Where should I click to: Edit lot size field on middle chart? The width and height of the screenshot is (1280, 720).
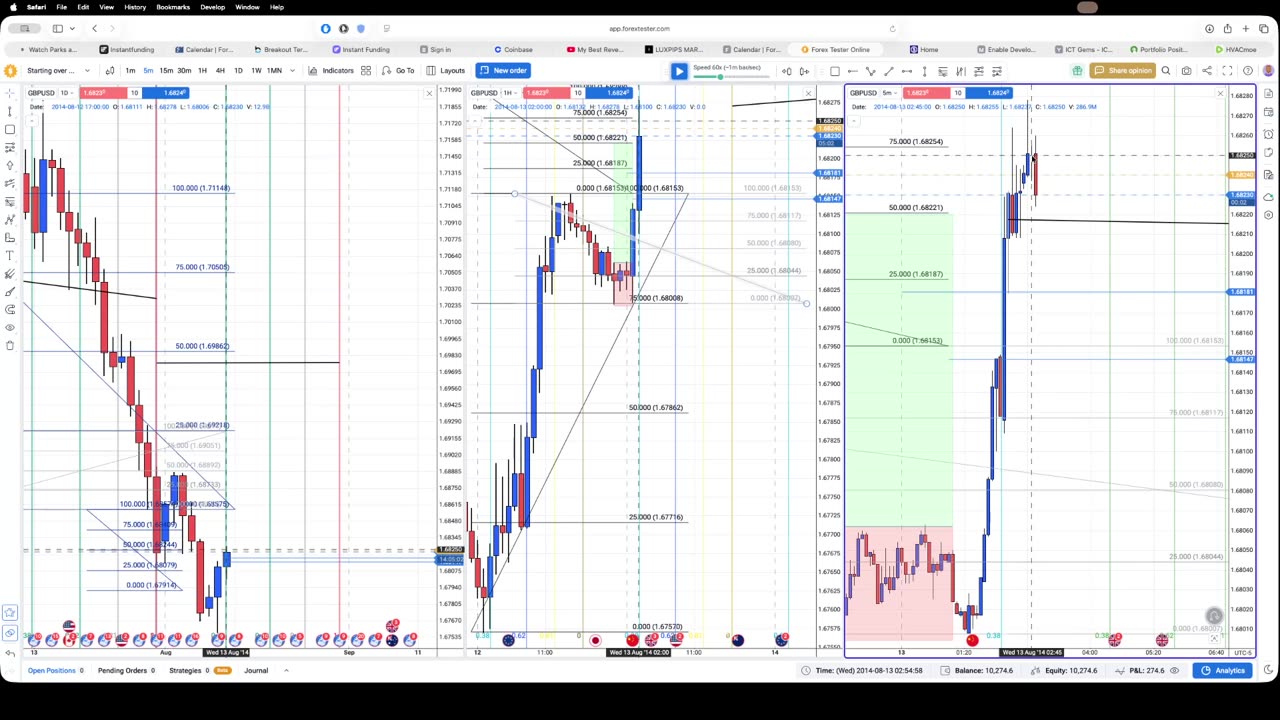tap(577, 93)
